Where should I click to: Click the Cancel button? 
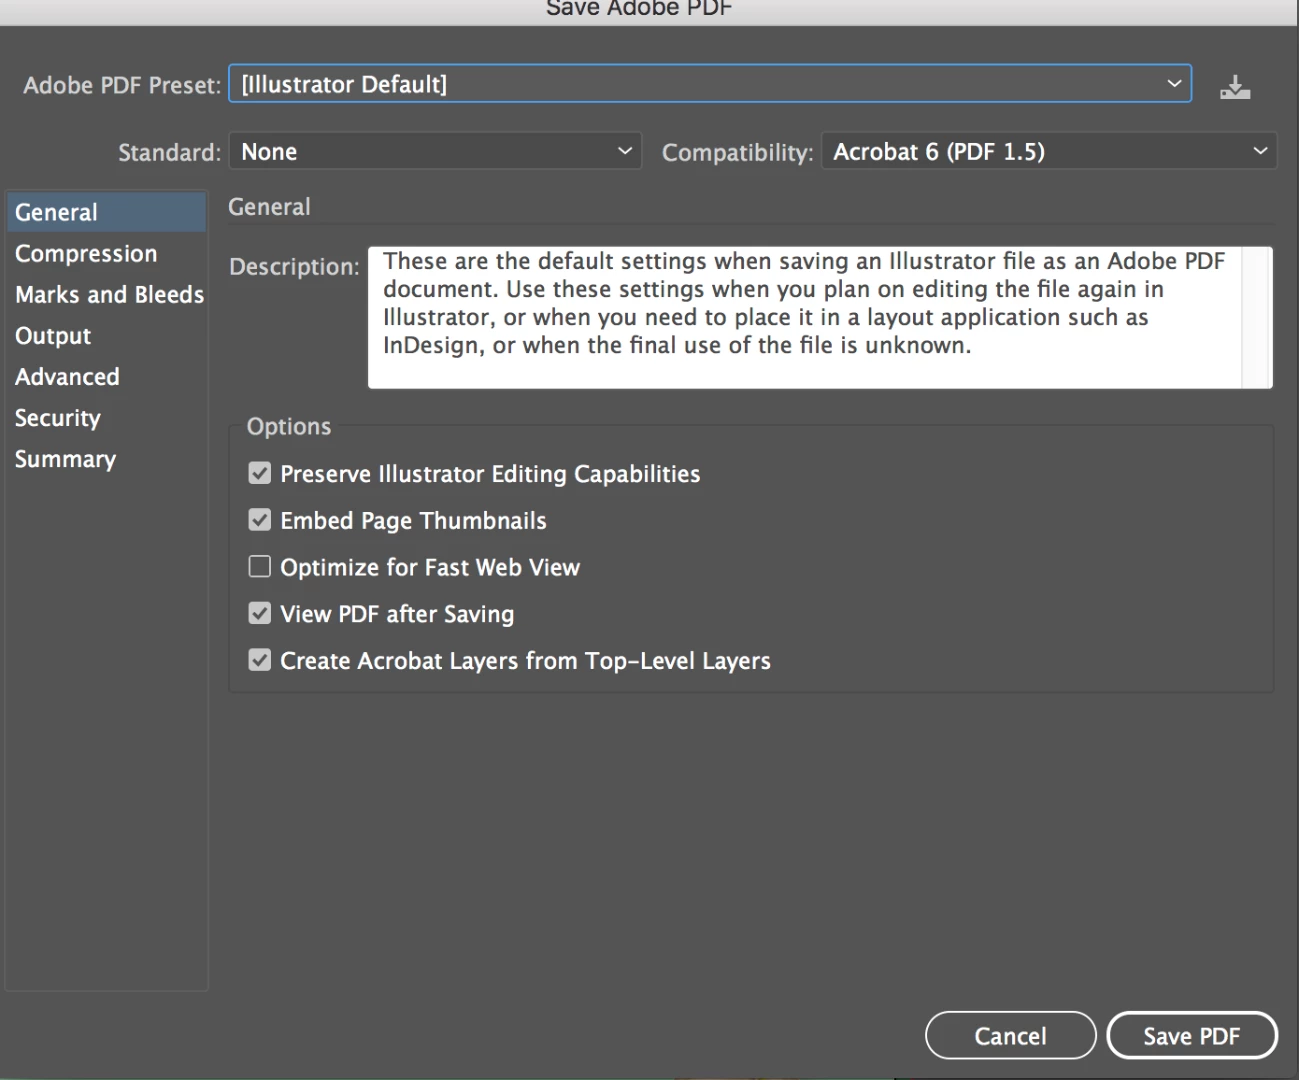(x=1010, y=1035)
